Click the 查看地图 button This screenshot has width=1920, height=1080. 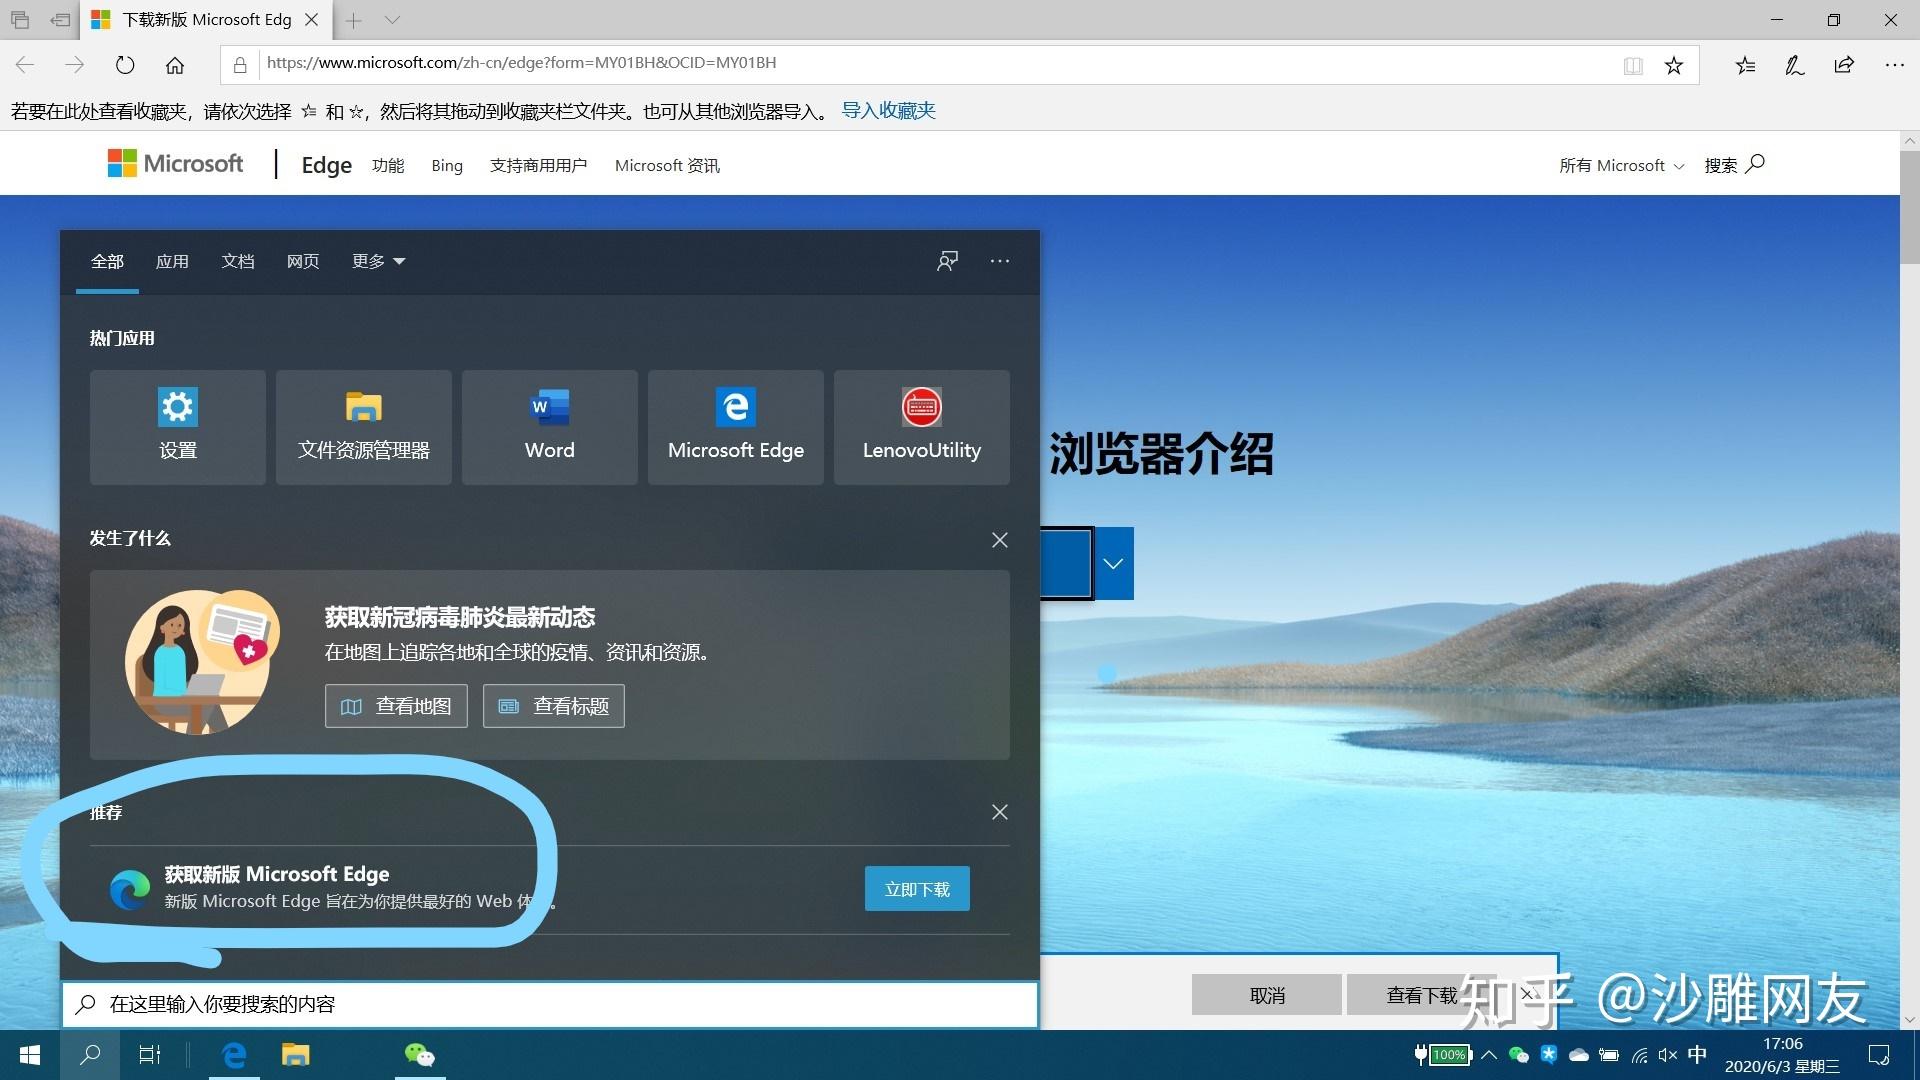click(x=396, y=706)
